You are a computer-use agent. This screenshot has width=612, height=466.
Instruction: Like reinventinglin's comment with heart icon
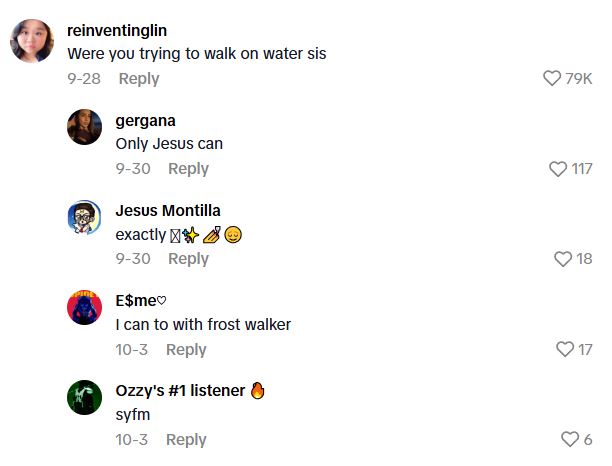[551, 79]
